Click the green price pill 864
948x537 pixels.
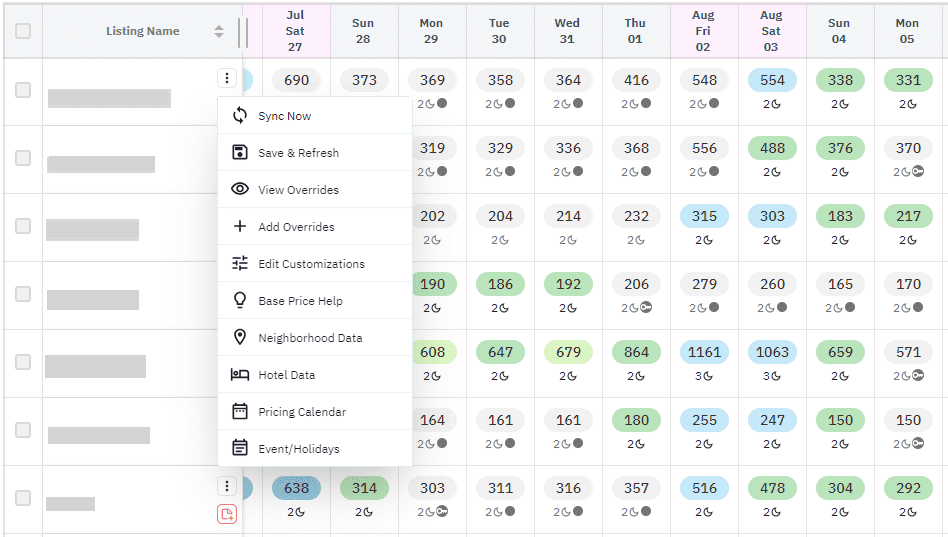(636, 352)
